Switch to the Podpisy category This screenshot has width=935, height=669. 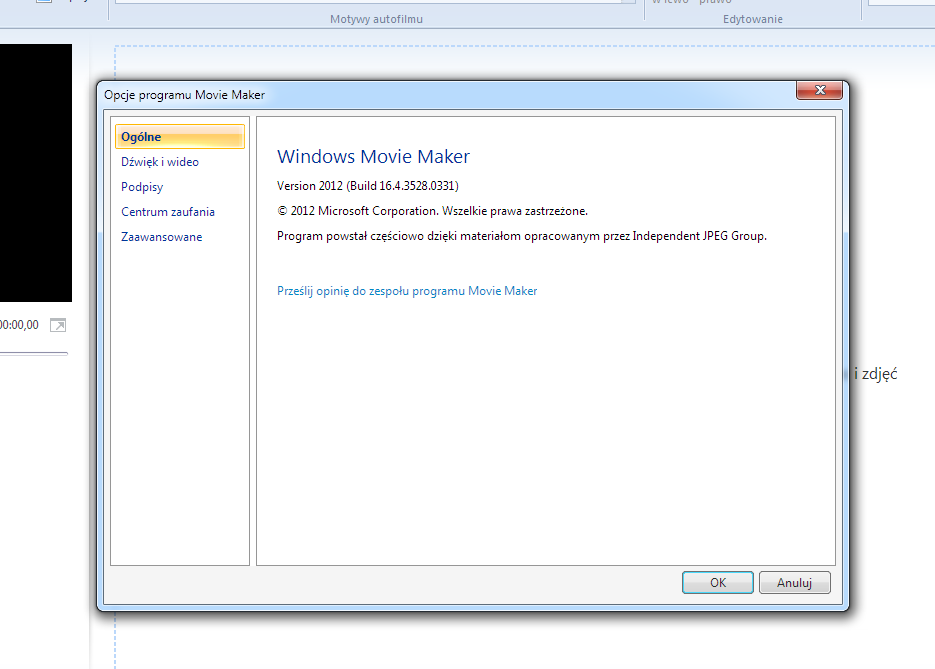pyautogui.click(x=142, y=187)
